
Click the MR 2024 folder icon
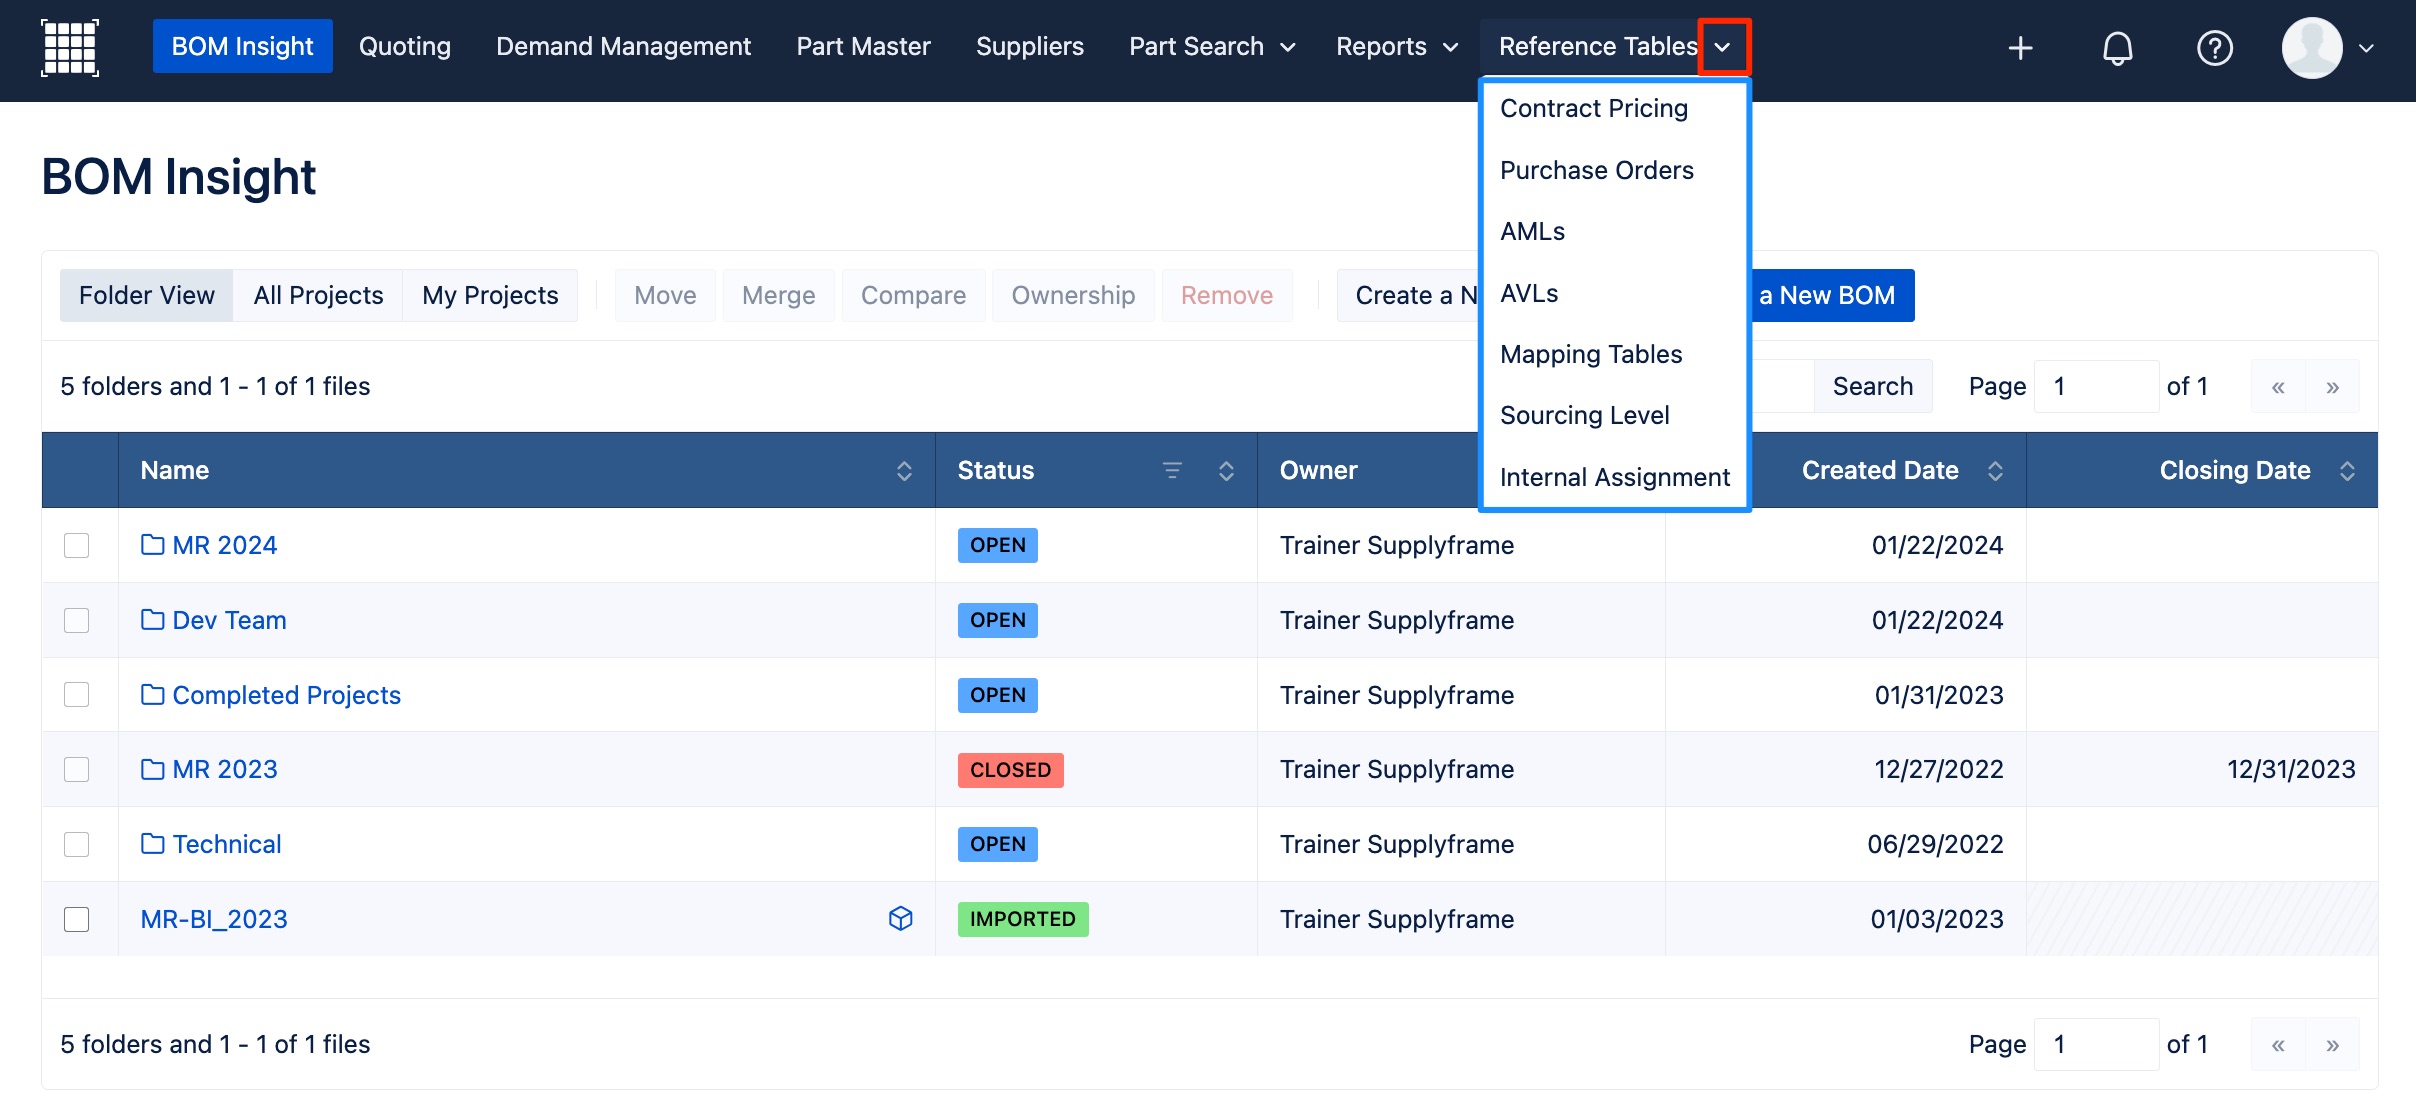point(152,544)
